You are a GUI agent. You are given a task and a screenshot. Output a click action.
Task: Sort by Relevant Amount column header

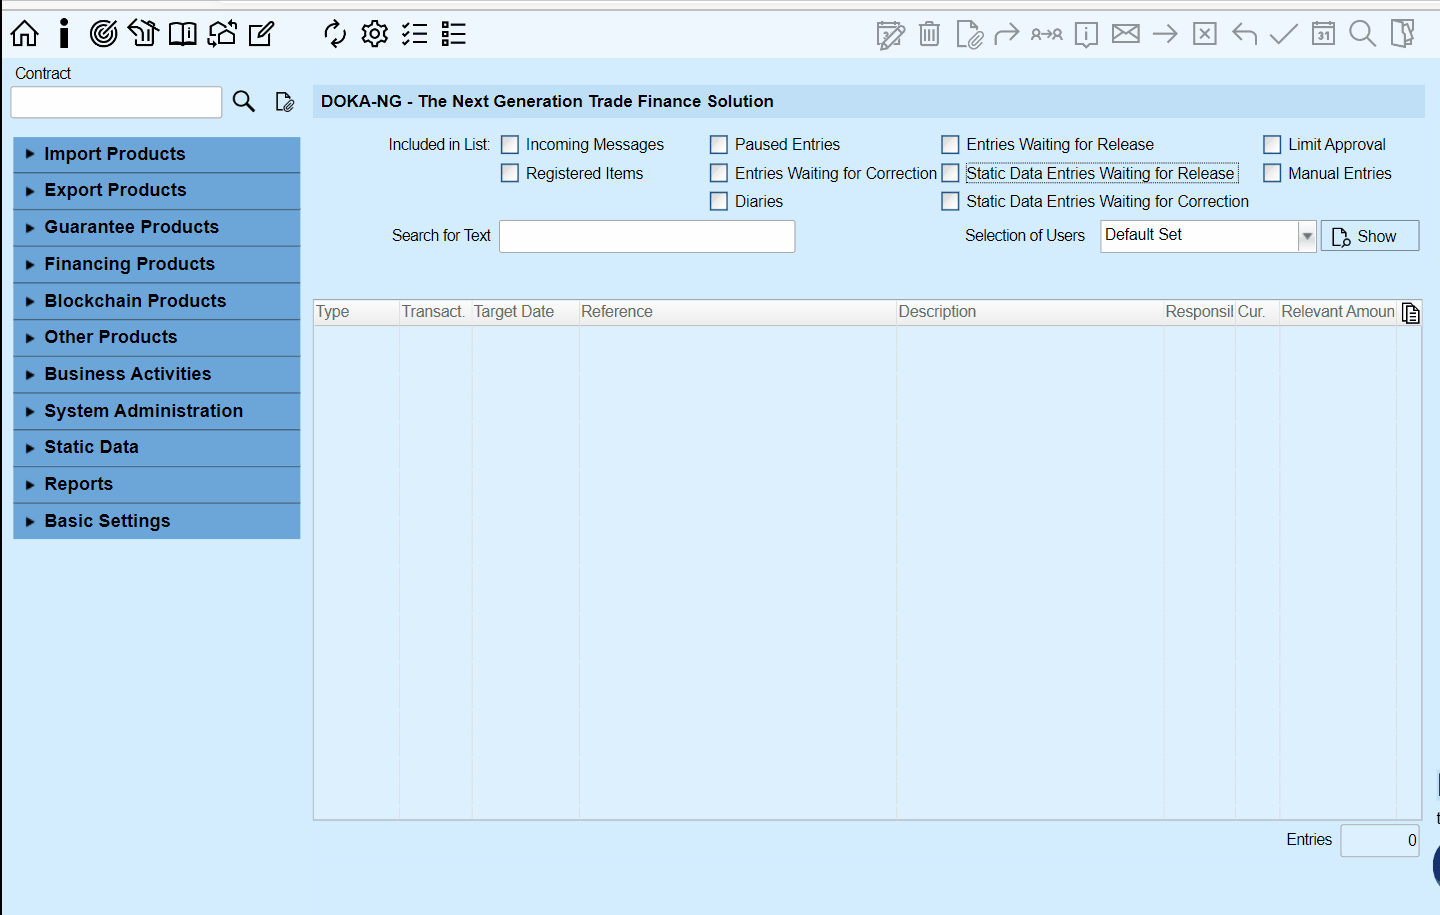(1338, 312)
